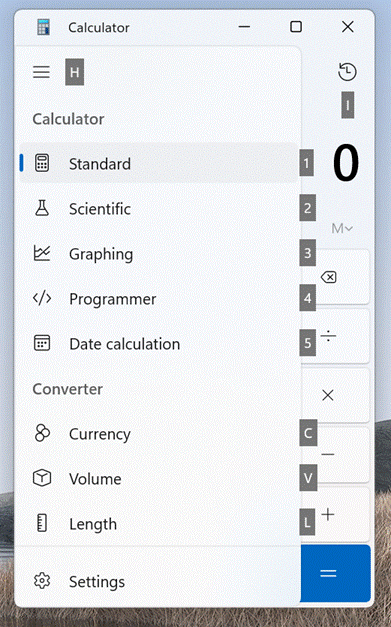Expand the memory M dropdown
This screenshot has width=391, height=627.
pos(342,228)
